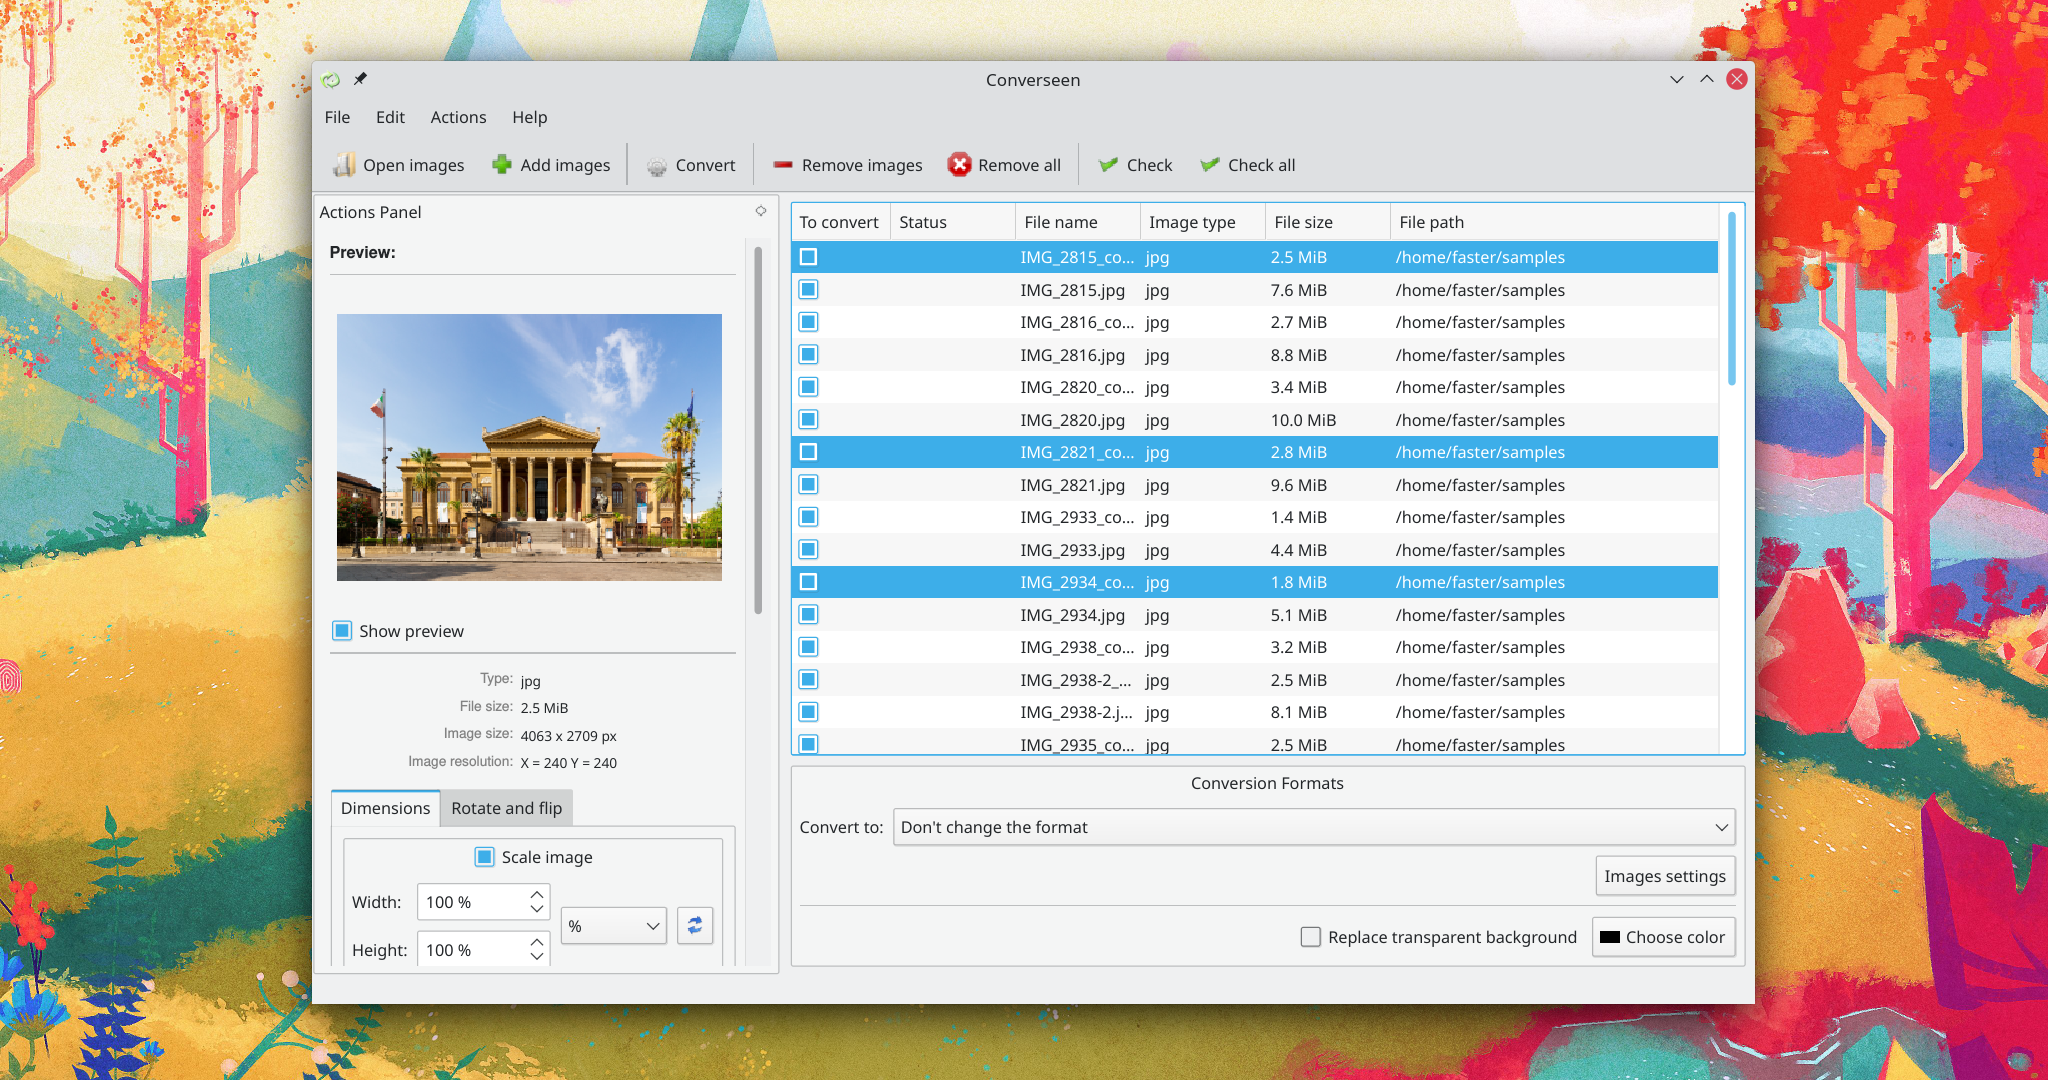Click the File path column header

[1554, 222]
